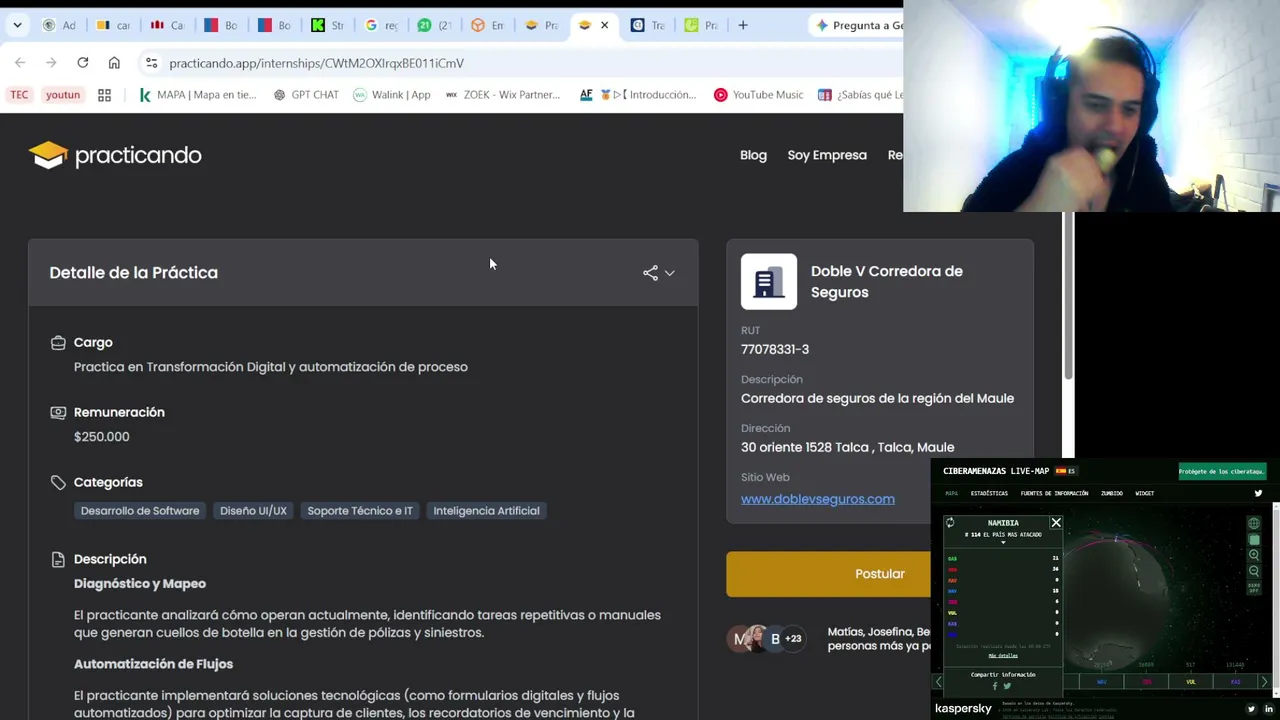Open WIDGET in Kaspersky map
The image size is (1280, 720).
[x=1145, y=493]
